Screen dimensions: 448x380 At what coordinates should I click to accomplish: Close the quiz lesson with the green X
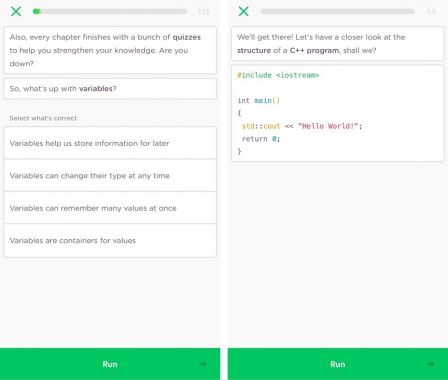click(x=16, y=11)
